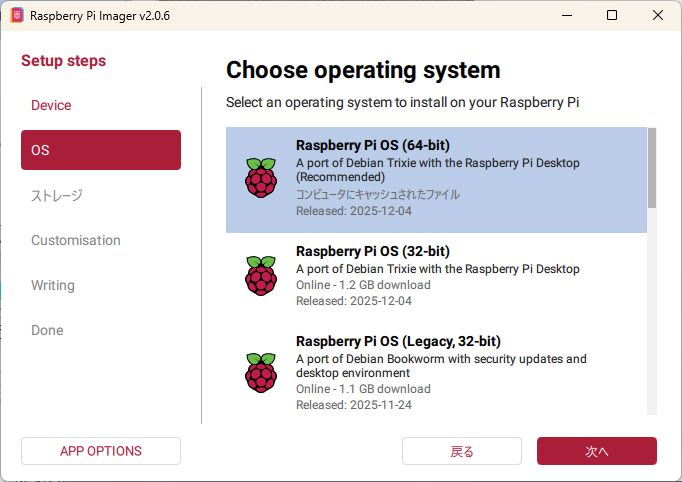Open the Customisation setup step
This screenshot has height=482, width=682.
pyautogui.click(x=101, y=240)
